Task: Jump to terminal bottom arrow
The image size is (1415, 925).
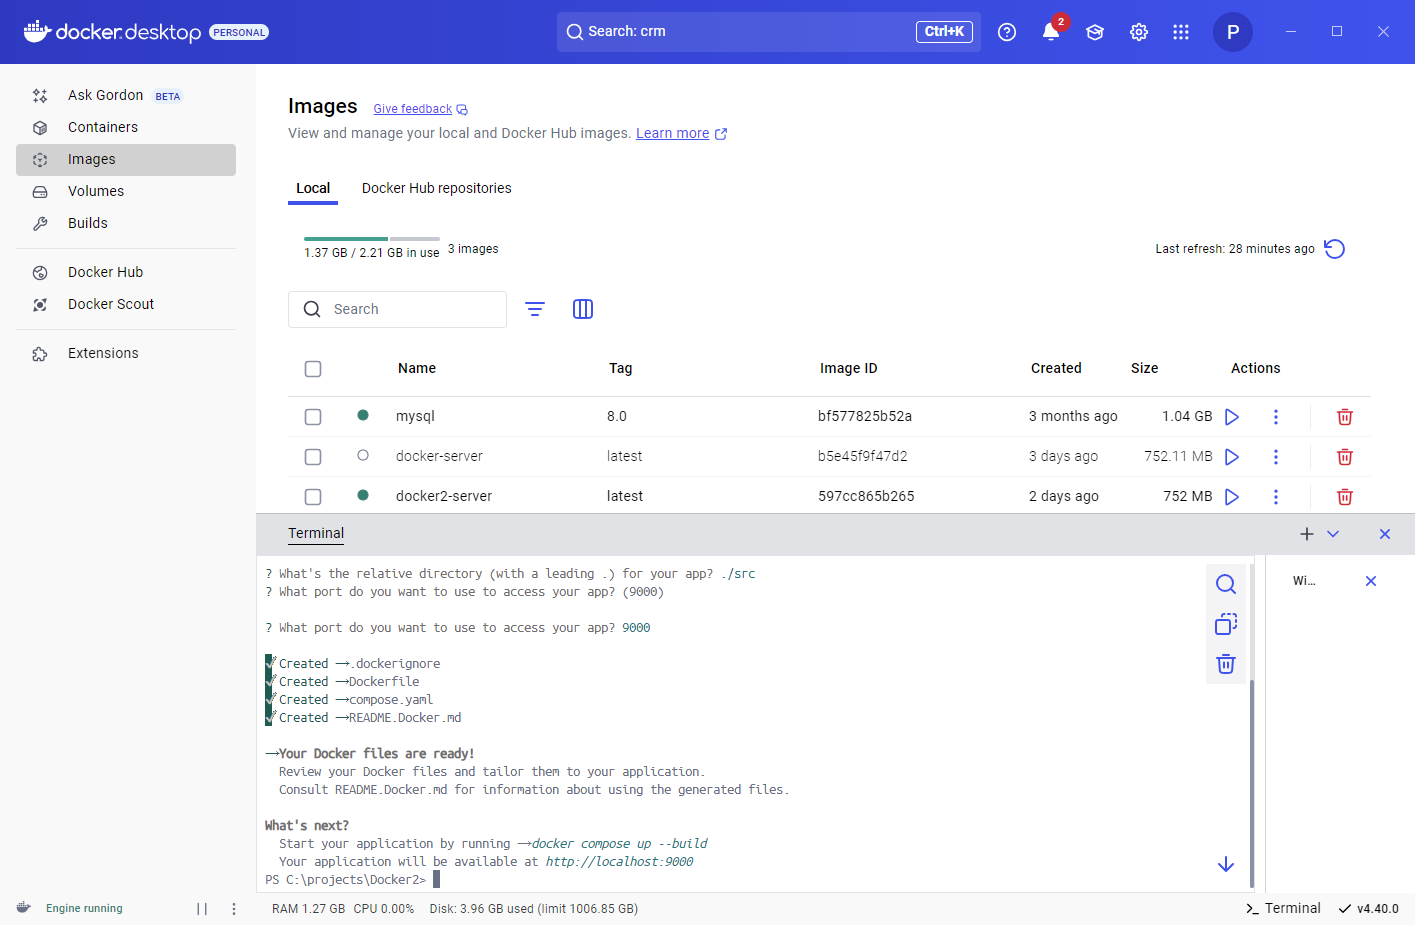Action: pos(1226,864)
